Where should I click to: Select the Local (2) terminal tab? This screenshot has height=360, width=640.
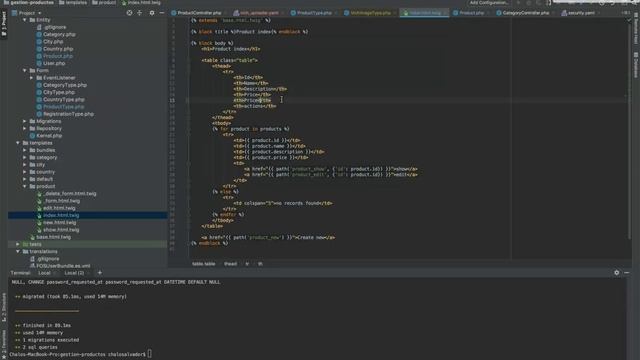click(x=74, y=273)
